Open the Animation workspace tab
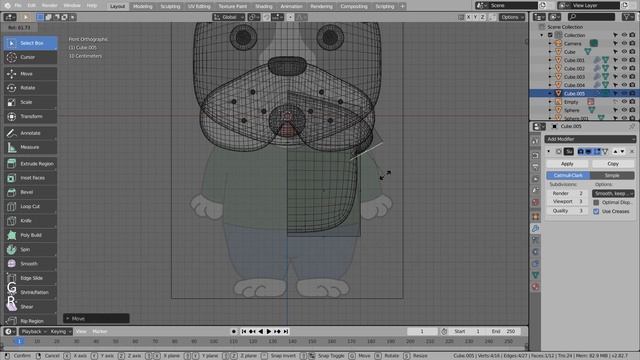Screen dimensions: 640x360 click(291, 6)
